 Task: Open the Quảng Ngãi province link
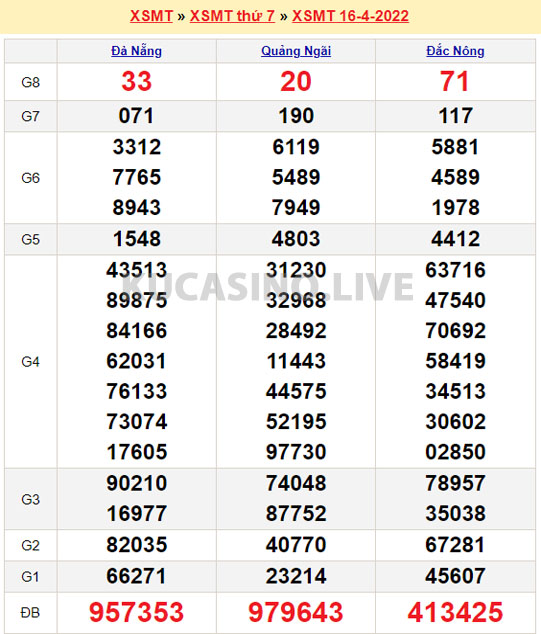click(x=296, y=51)
